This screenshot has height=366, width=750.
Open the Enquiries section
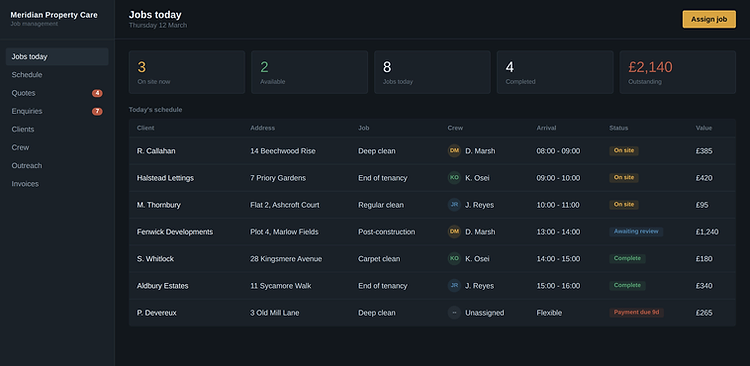(57, 111)
